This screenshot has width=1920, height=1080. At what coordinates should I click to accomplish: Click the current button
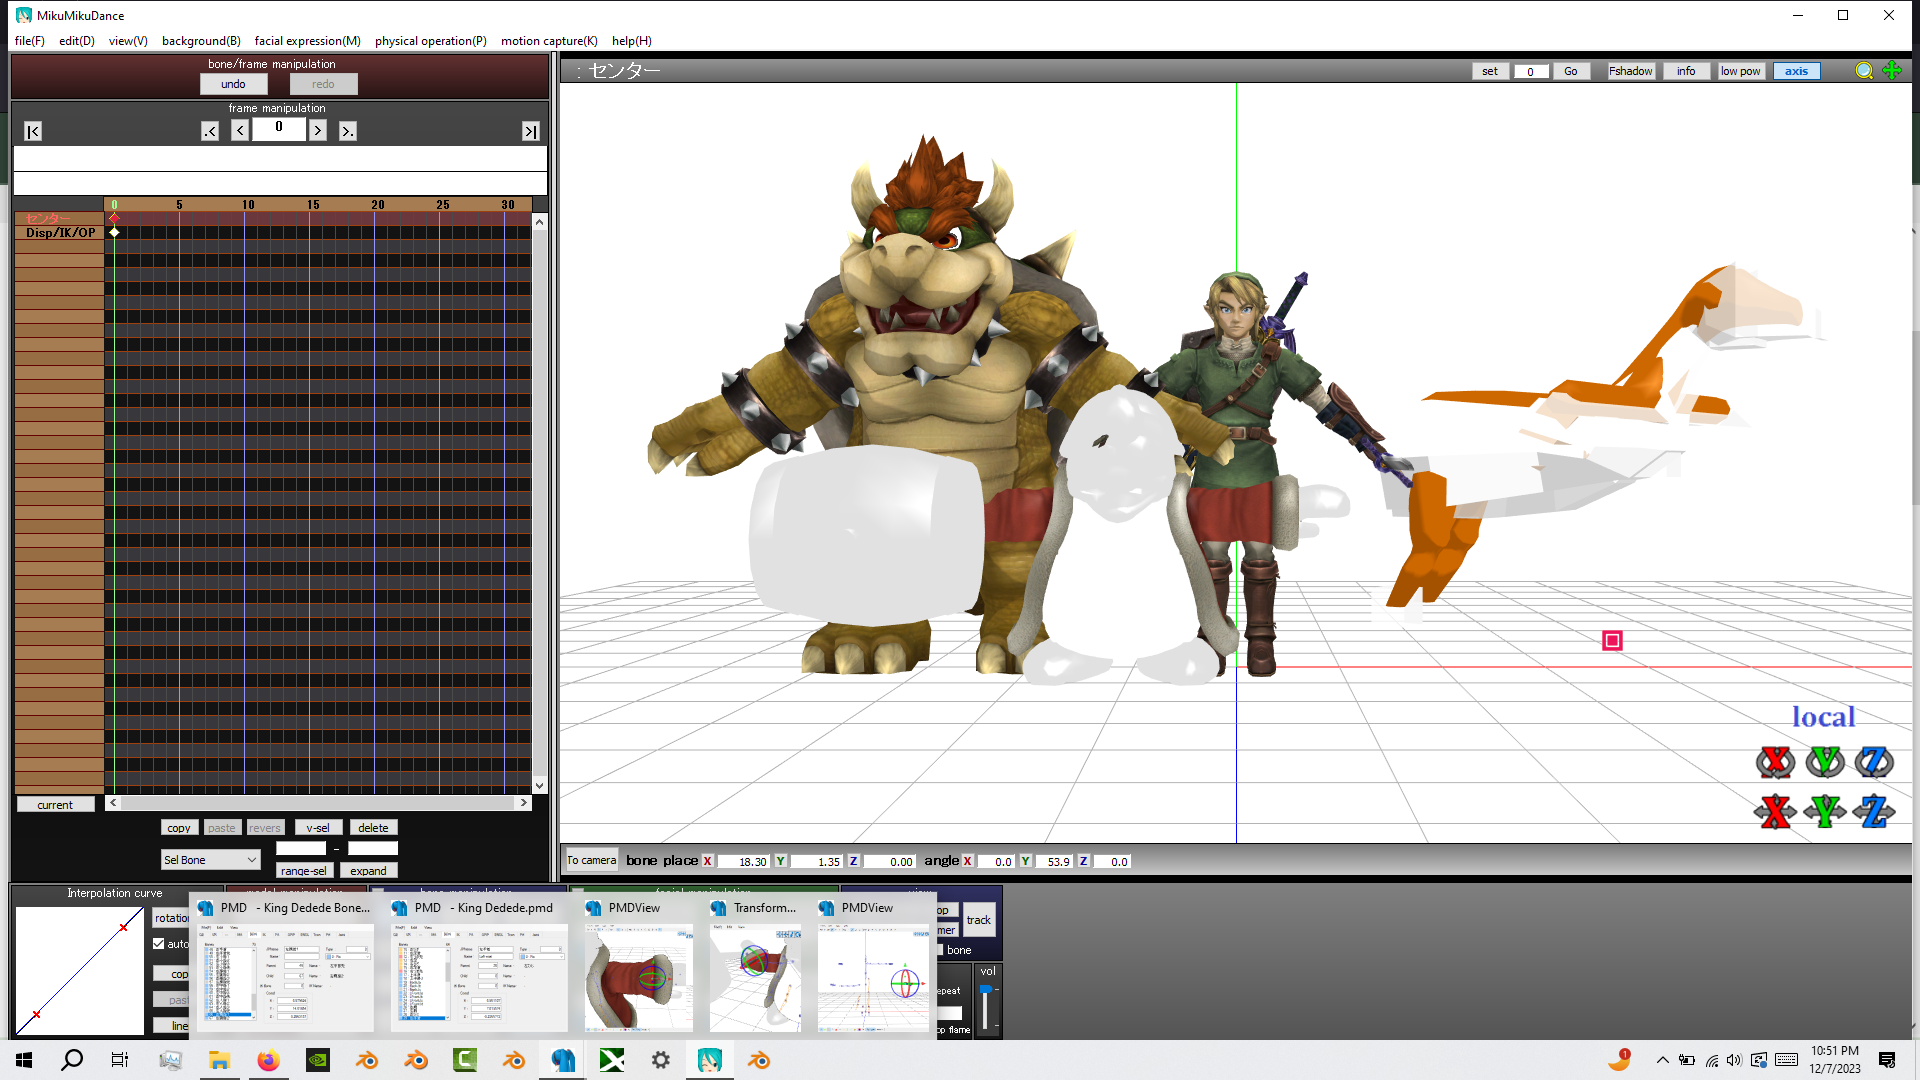click(55, 805)
